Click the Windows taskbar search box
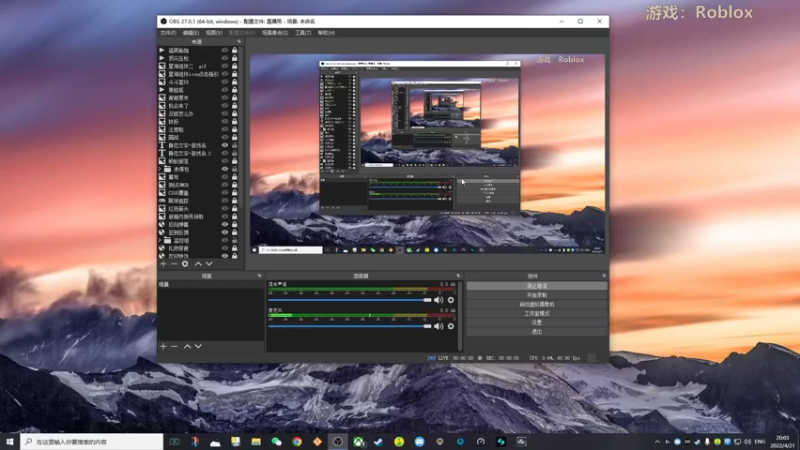This screenshot has width=800, height=450. 92,442
